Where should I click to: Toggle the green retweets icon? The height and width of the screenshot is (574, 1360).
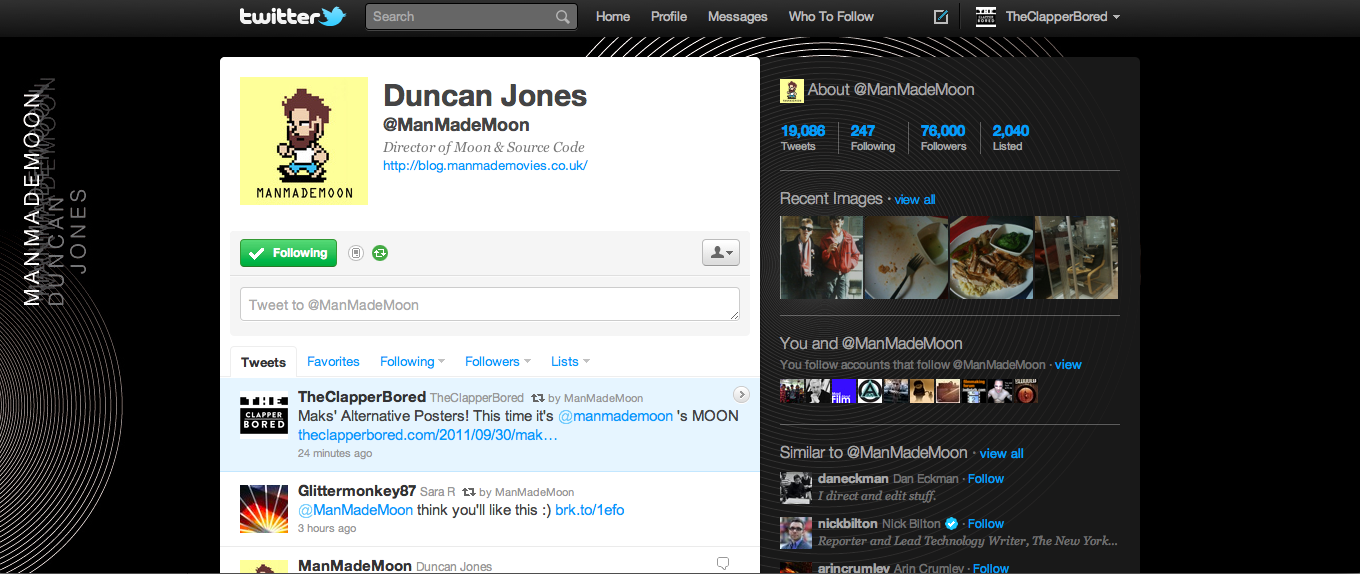point(380,253)
